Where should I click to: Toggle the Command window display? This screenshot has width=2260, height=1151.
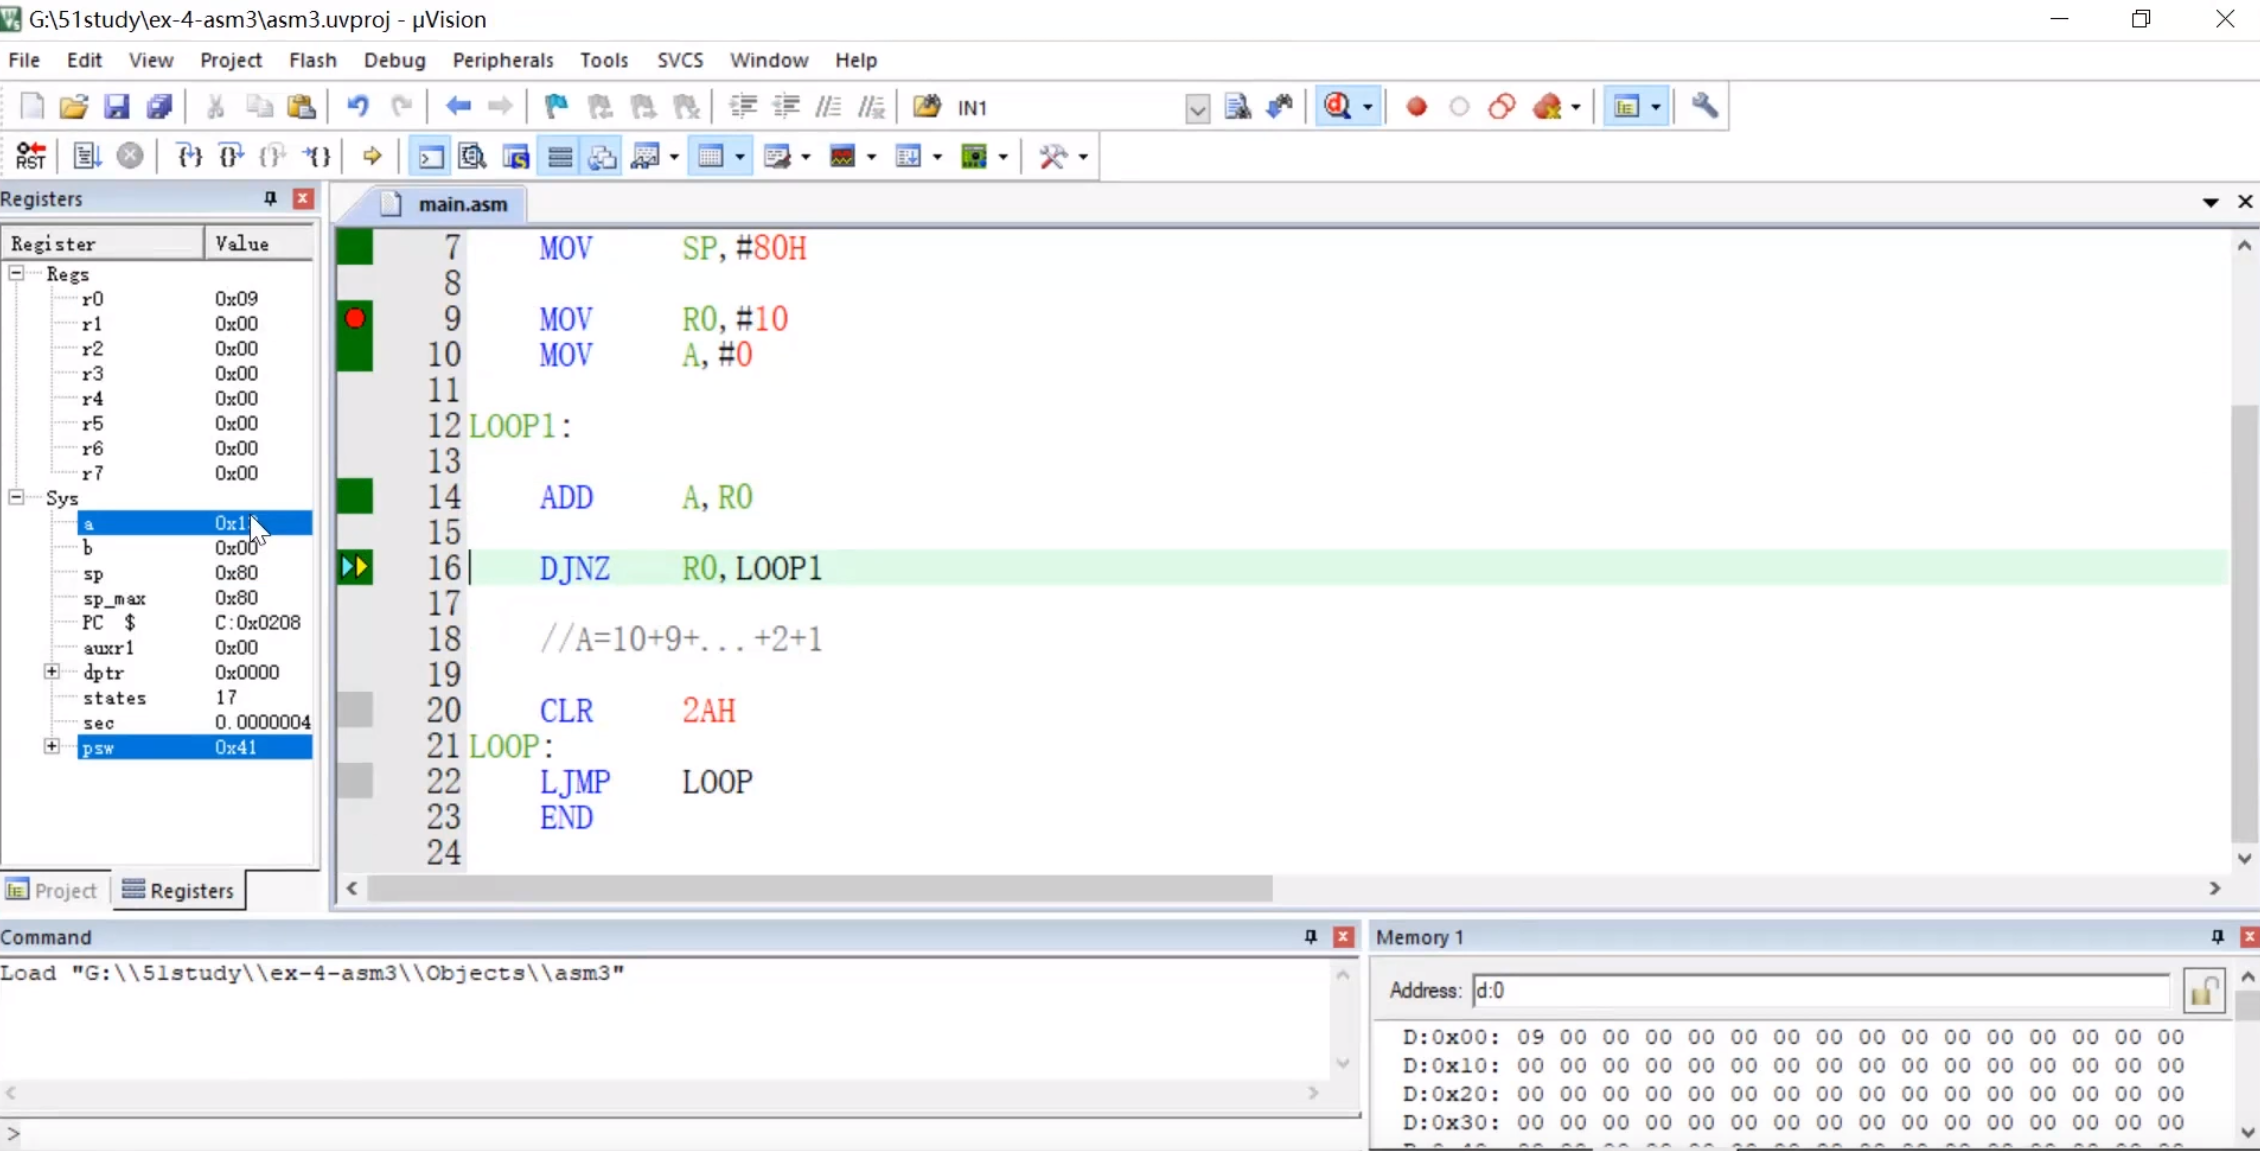430,156
